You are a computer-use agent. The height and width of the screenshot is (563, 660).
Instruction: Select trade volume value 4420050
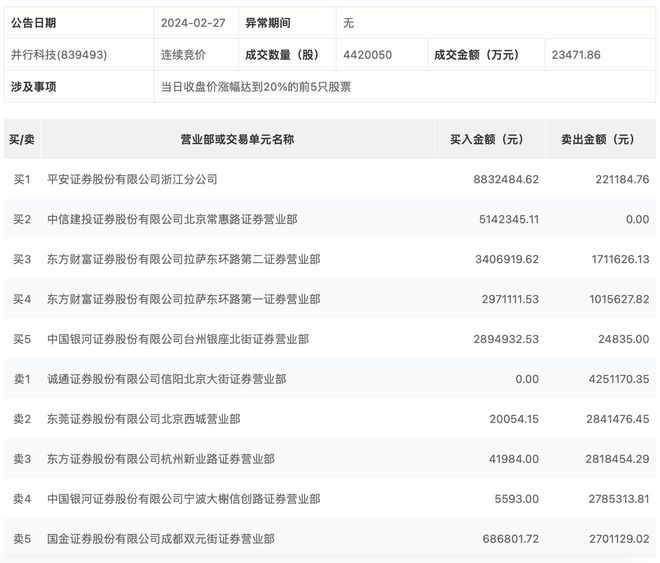367,55
